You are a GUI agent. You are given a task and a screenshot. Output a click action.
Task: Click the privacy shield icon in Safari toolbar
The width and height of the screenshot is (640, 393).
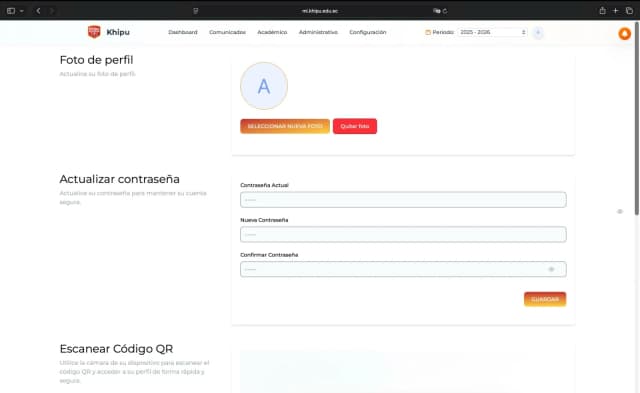(196, 11)
